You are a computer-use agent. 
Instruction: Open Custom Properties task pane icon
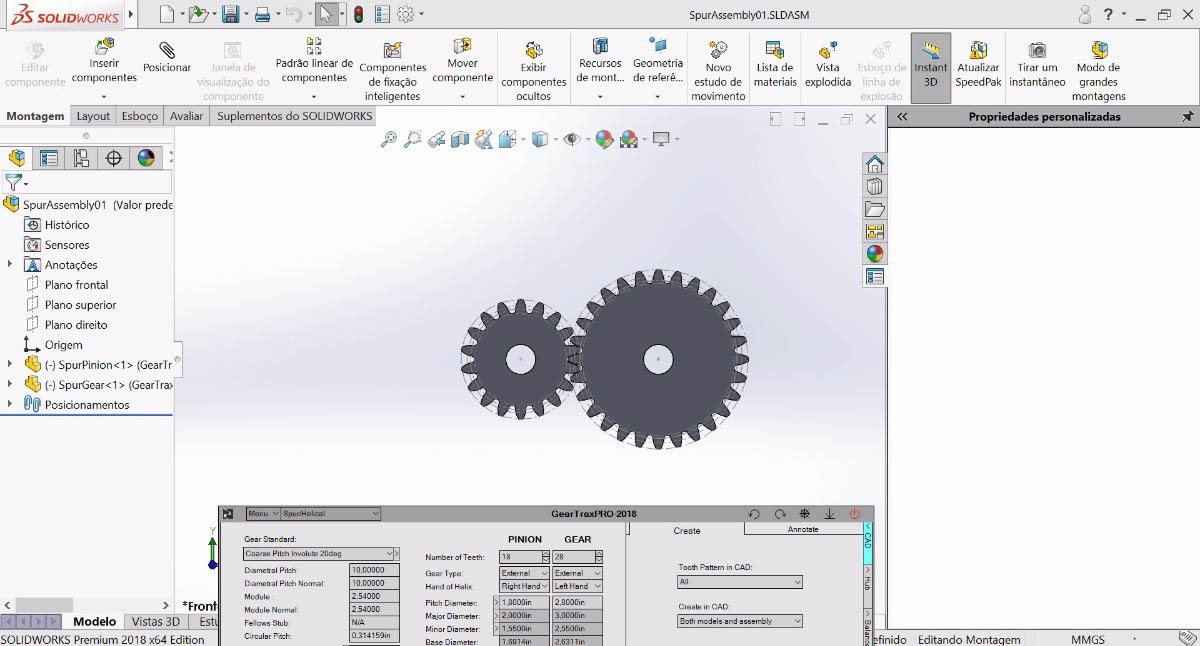[x=875, y=277]
